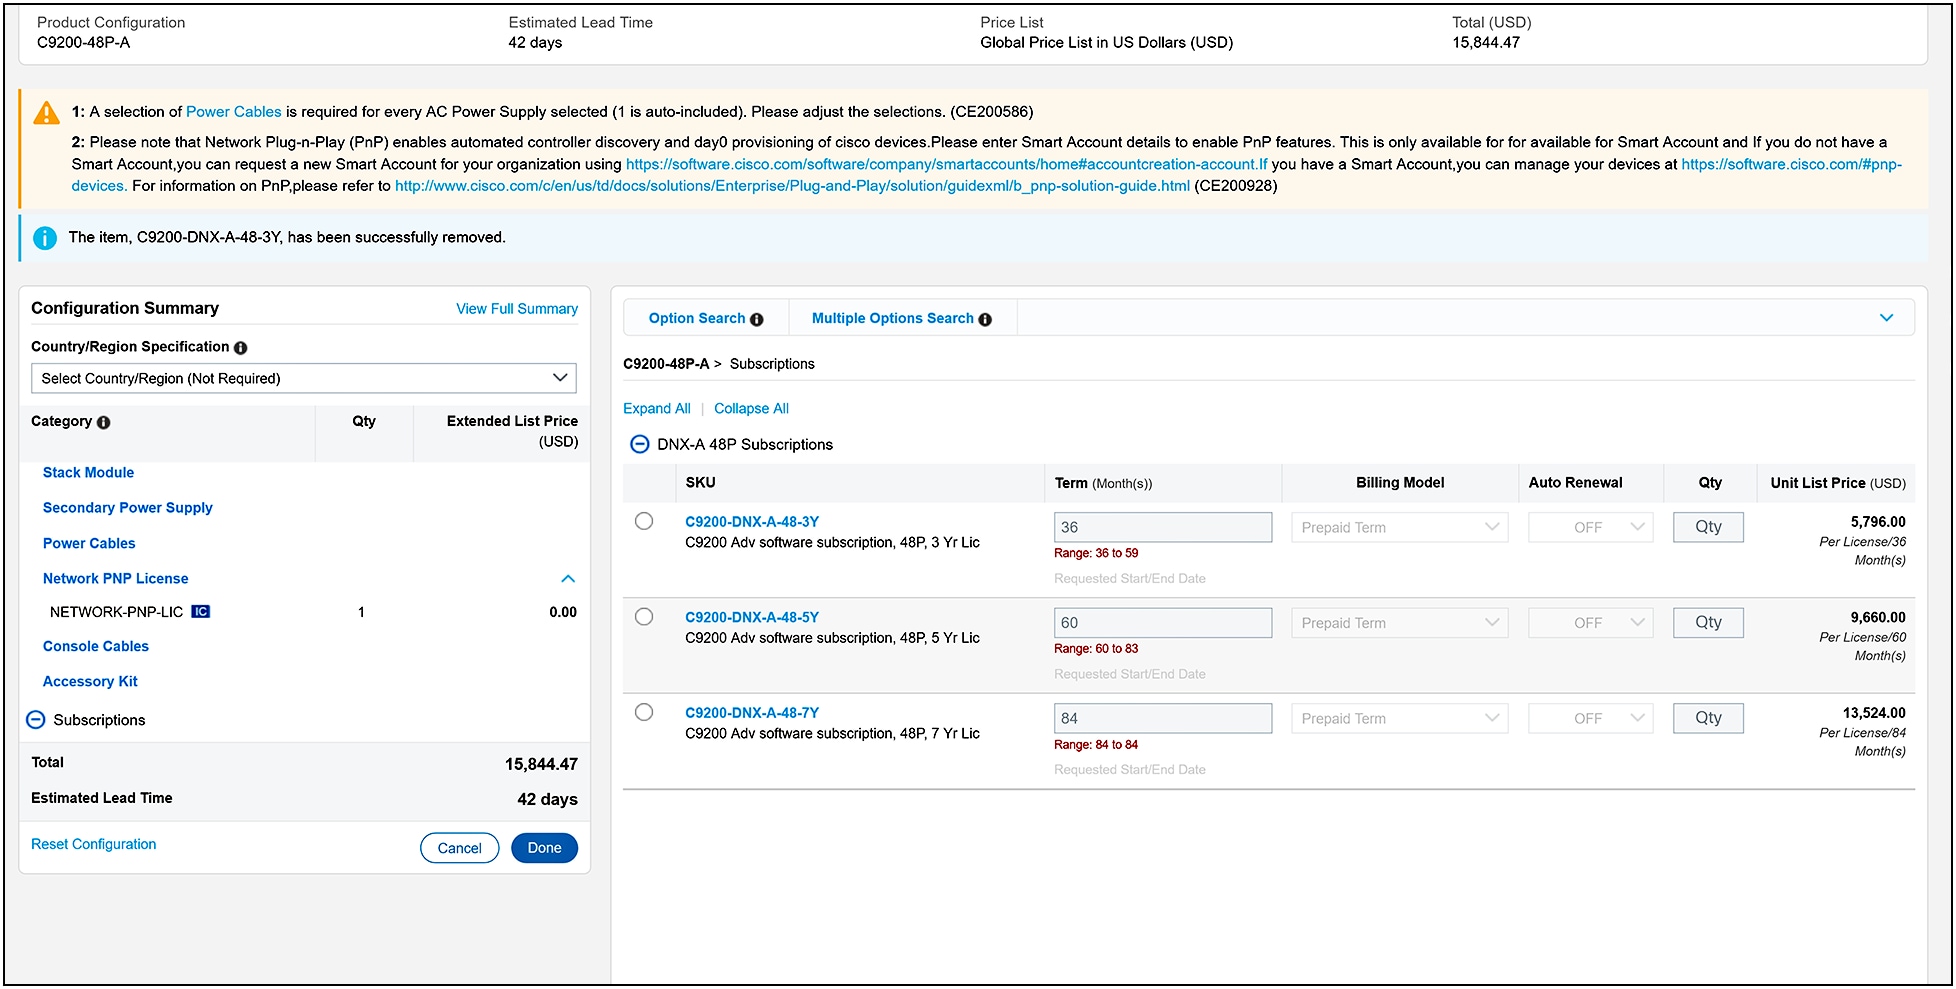Open the Select Country/Region dropdown
1956x989 pixels.
304,378
